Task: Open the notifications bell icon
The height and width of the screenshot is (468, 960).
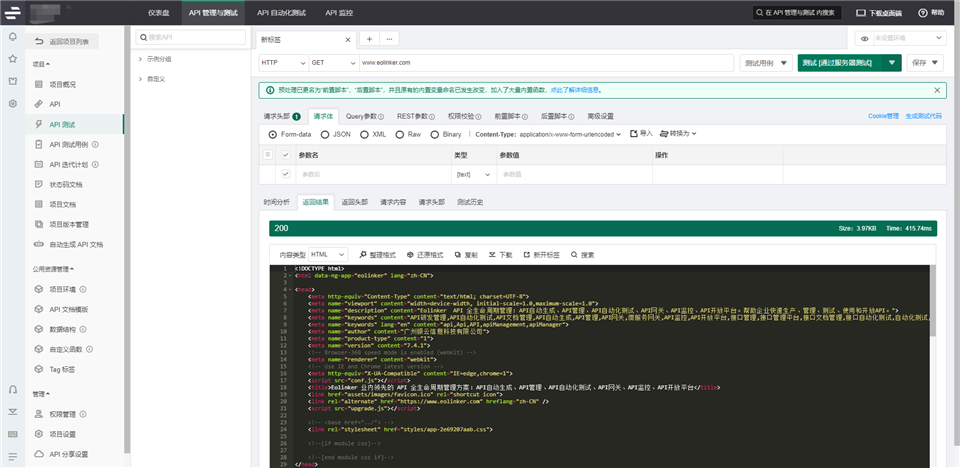Action: [x=12, y=37]
